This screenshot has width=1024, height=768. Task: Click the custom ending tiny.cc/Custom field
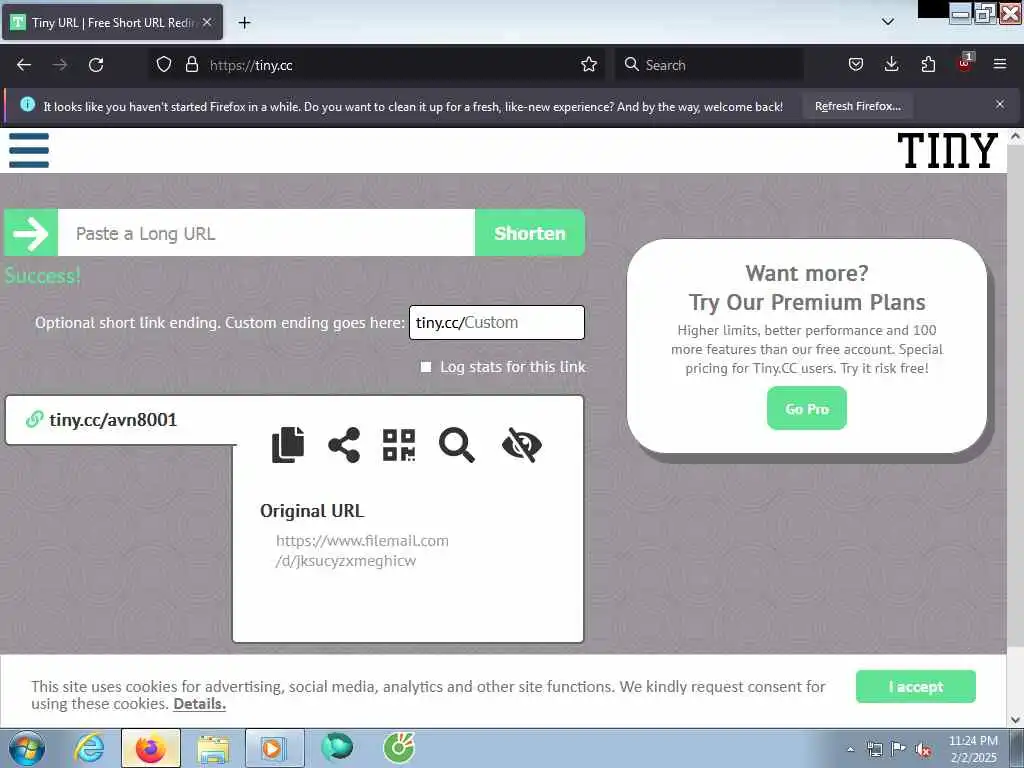click(x=496, y=323)
